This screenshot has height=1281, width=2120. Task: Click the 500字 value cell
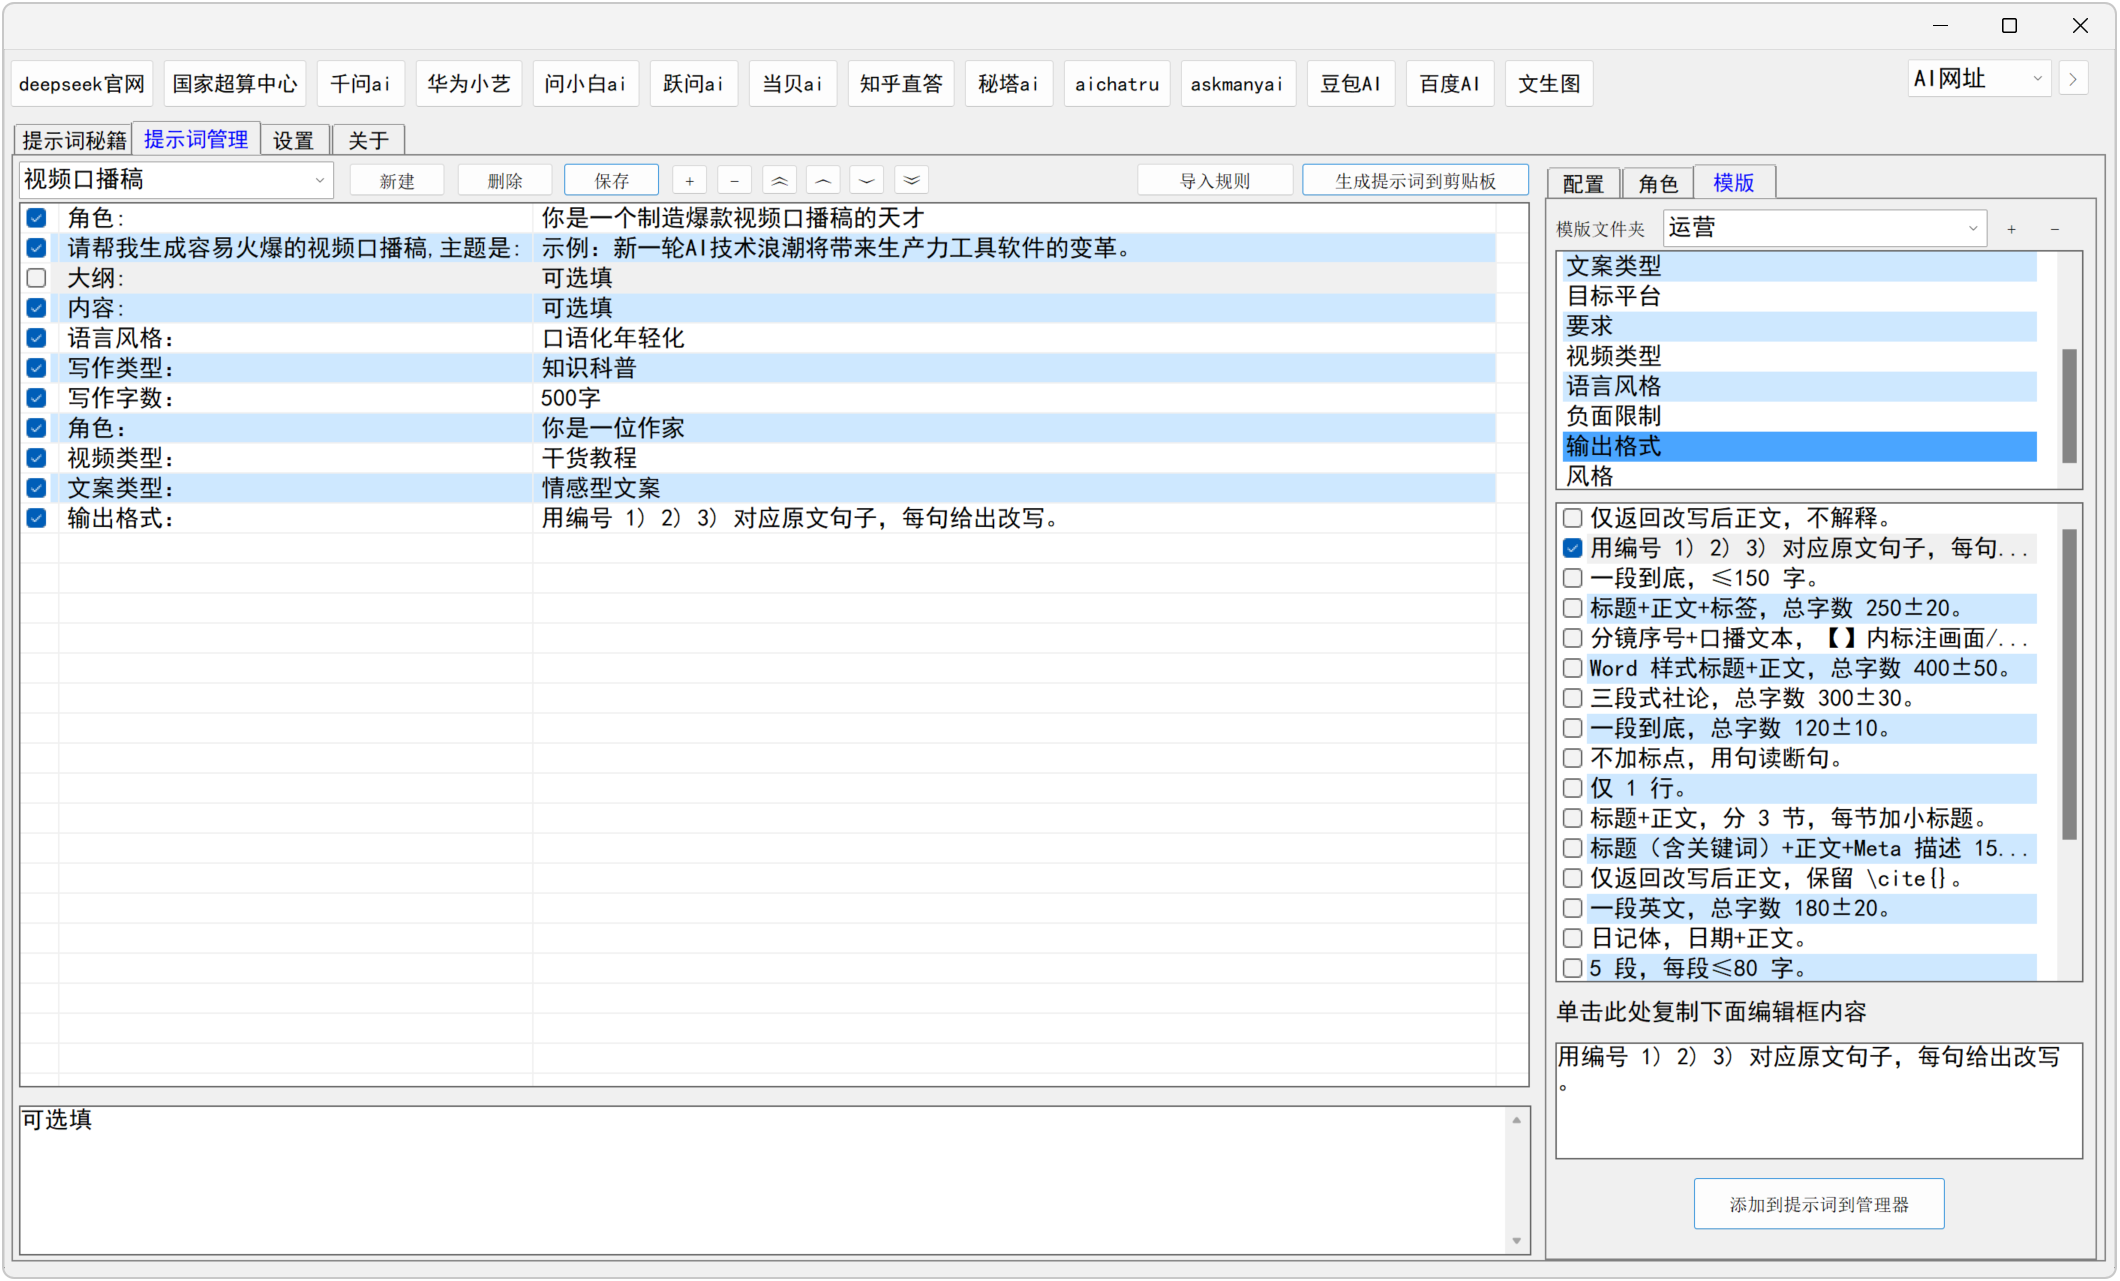1014,398
